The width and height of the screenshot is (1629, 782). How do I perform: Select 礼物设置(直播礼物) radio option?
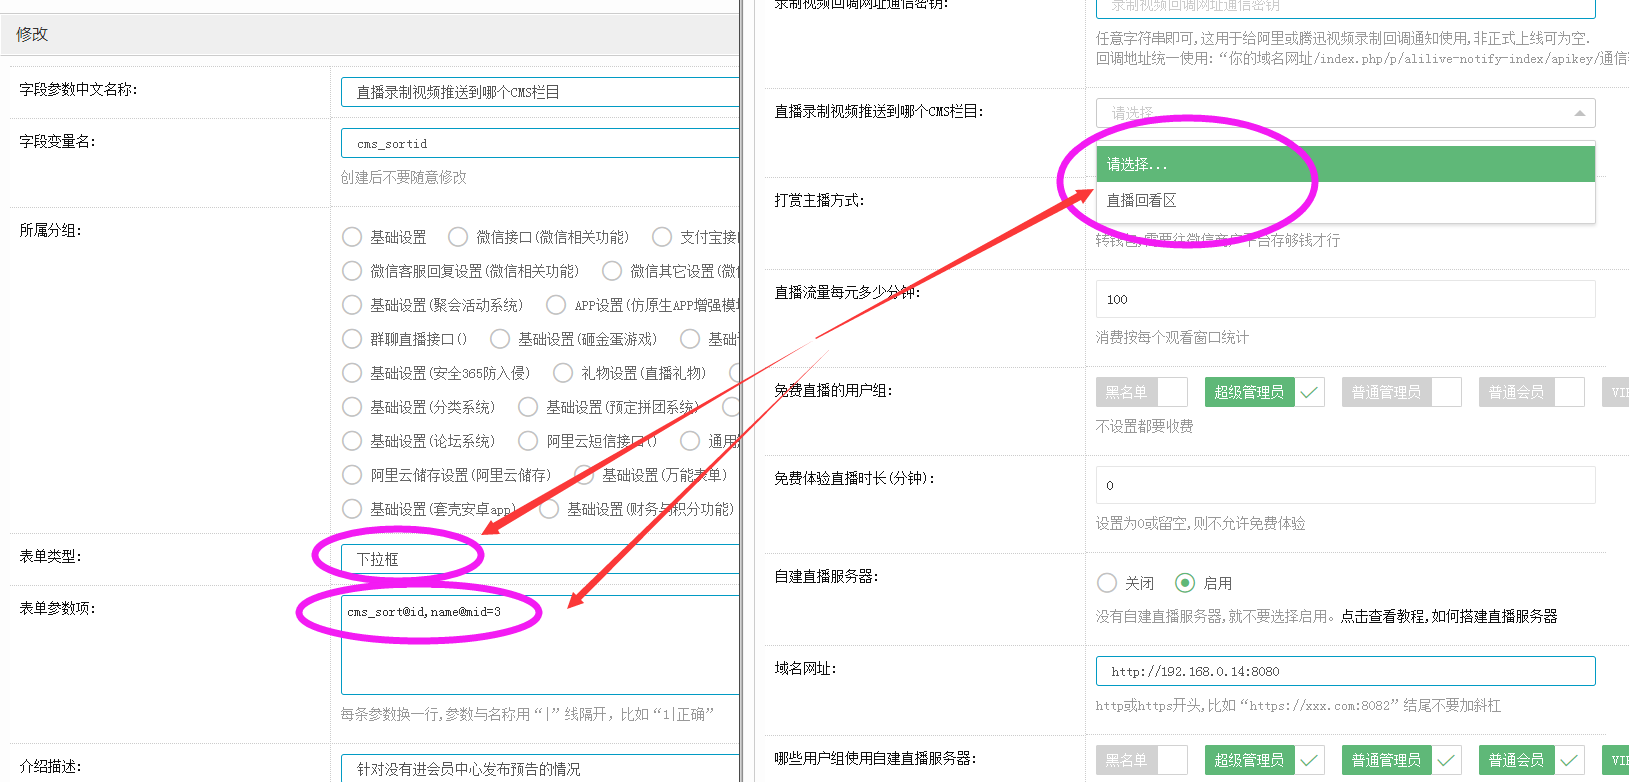(563, 373)
